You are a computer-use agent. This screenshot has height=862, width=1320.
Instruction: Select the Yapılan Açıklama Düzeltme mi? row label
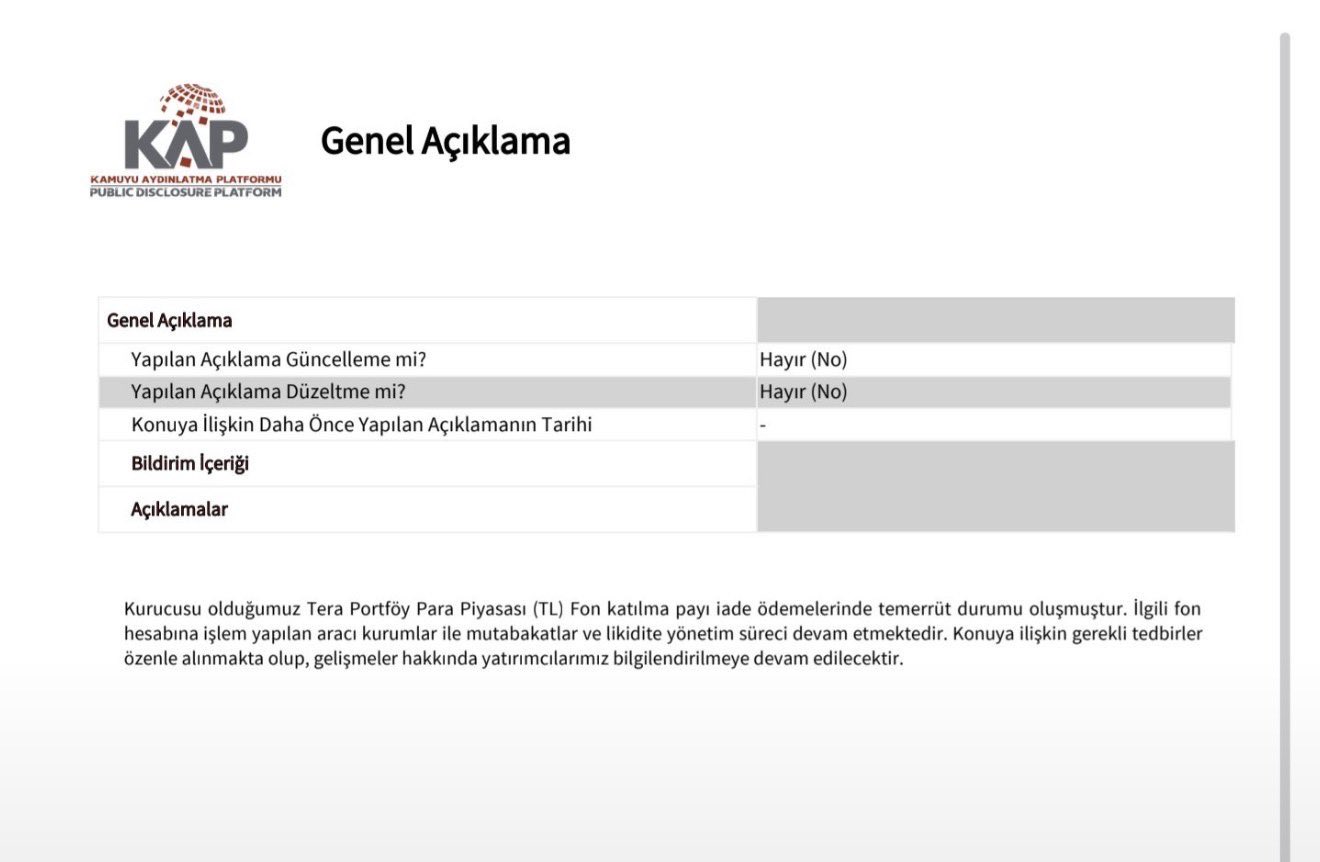[x=273, y=392]
